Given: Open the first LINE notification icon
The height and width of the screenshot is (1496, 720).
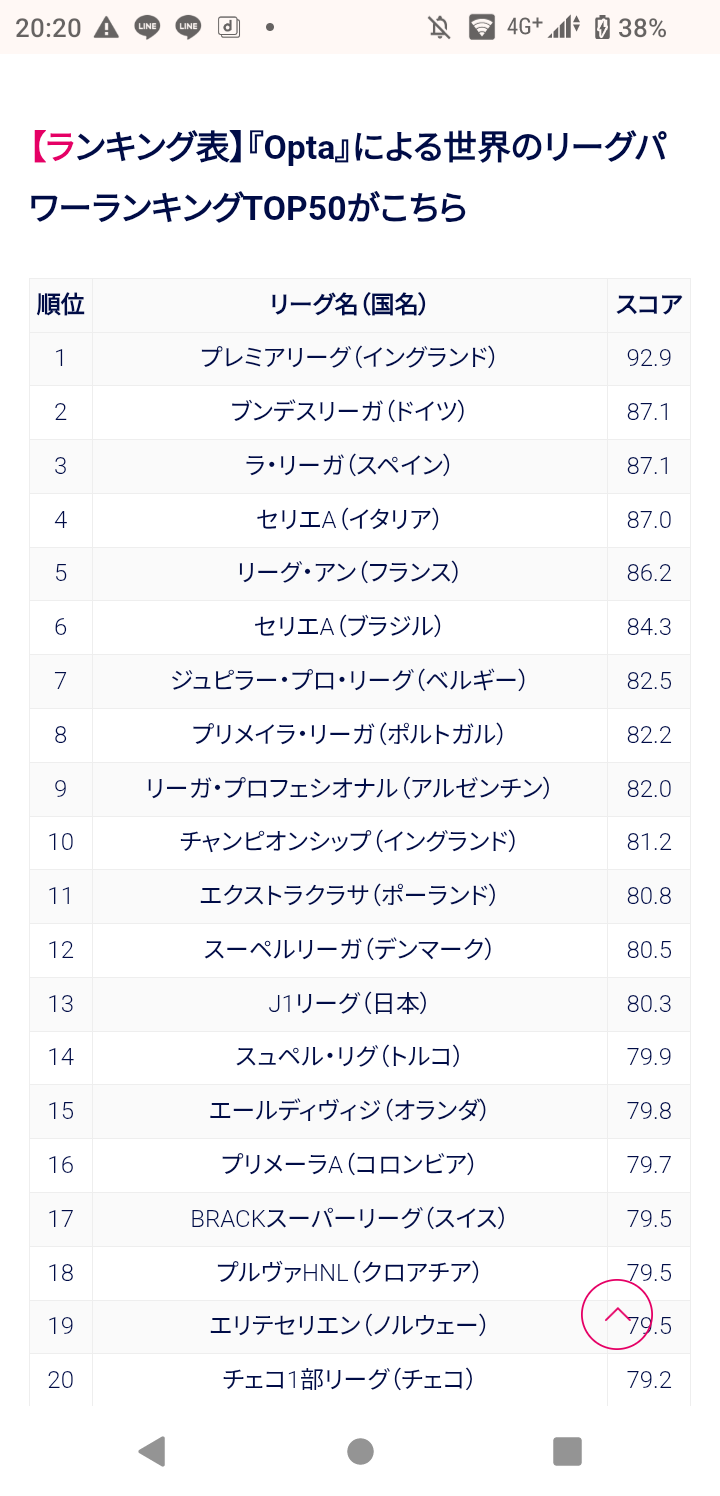Looking at the screenshot, I should tap(148, 27).
